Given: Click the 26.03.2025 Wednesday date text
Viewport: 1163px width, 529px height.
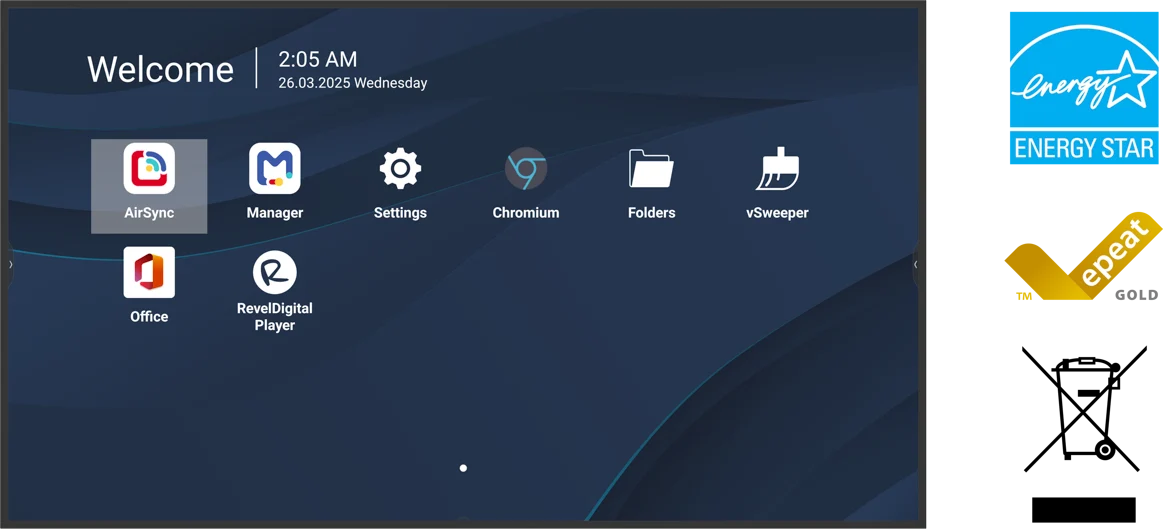Looking at the screenshot, I should pos(353,83).
